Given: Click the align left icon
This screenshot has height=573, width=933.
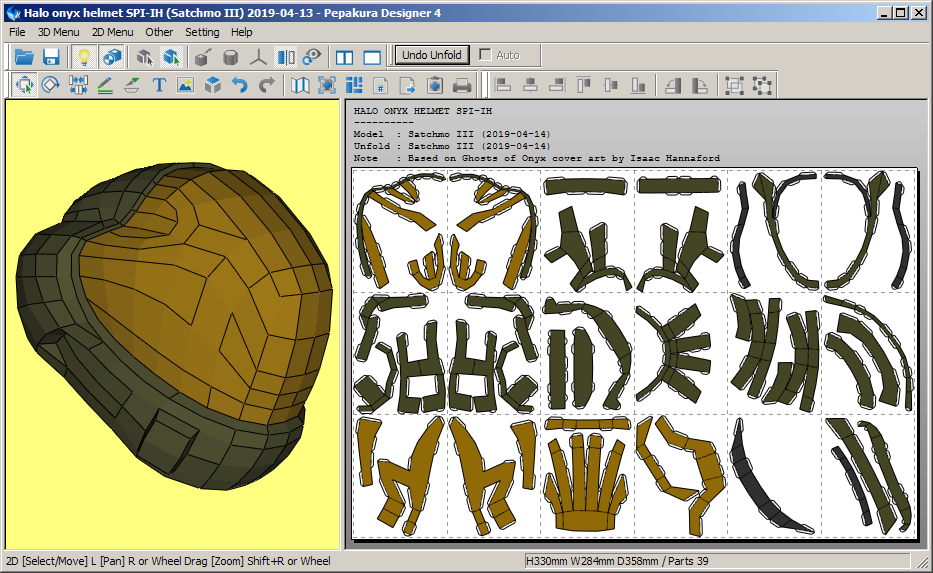Looking at the screenshot, I should 503,85.
